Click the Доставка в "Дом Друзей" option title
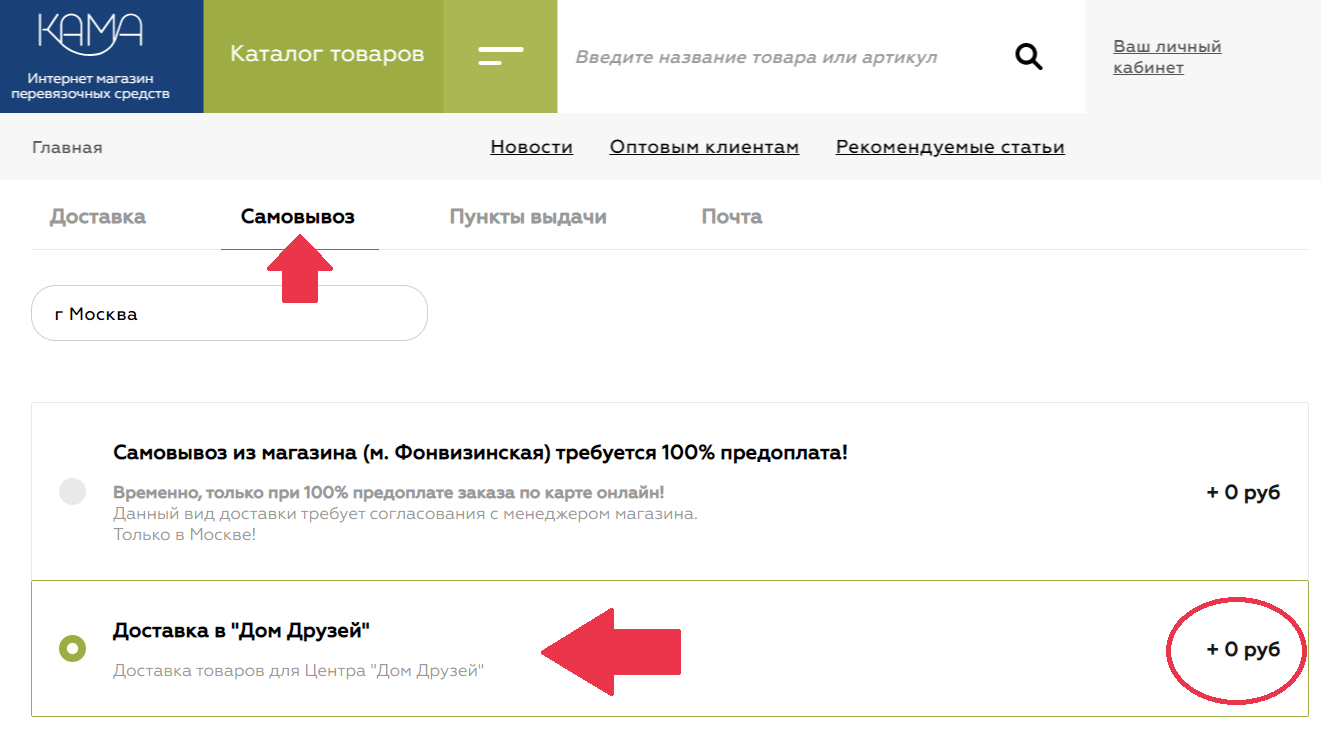This screenshot has height=731, width=1321. click(x=241, y=631)
